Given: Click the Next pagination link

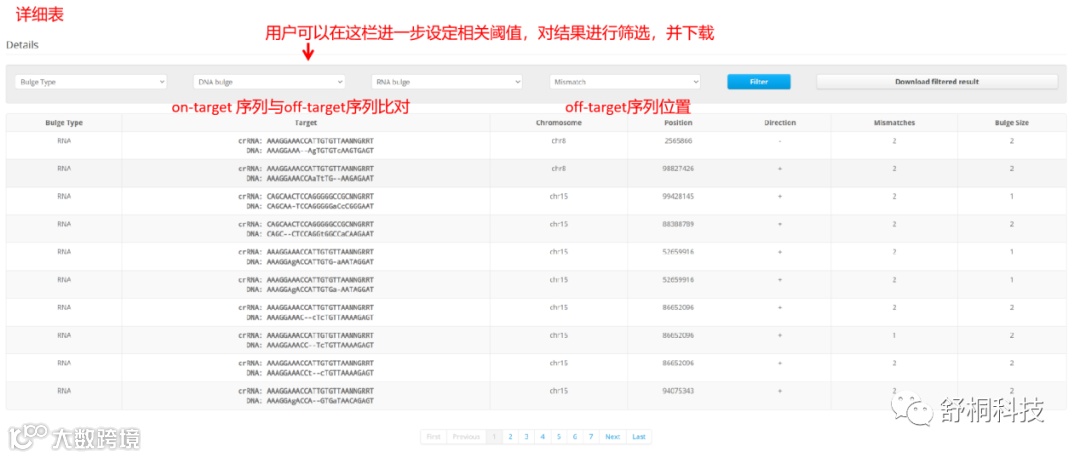Looking at the screenshot, I should point(612,437).
